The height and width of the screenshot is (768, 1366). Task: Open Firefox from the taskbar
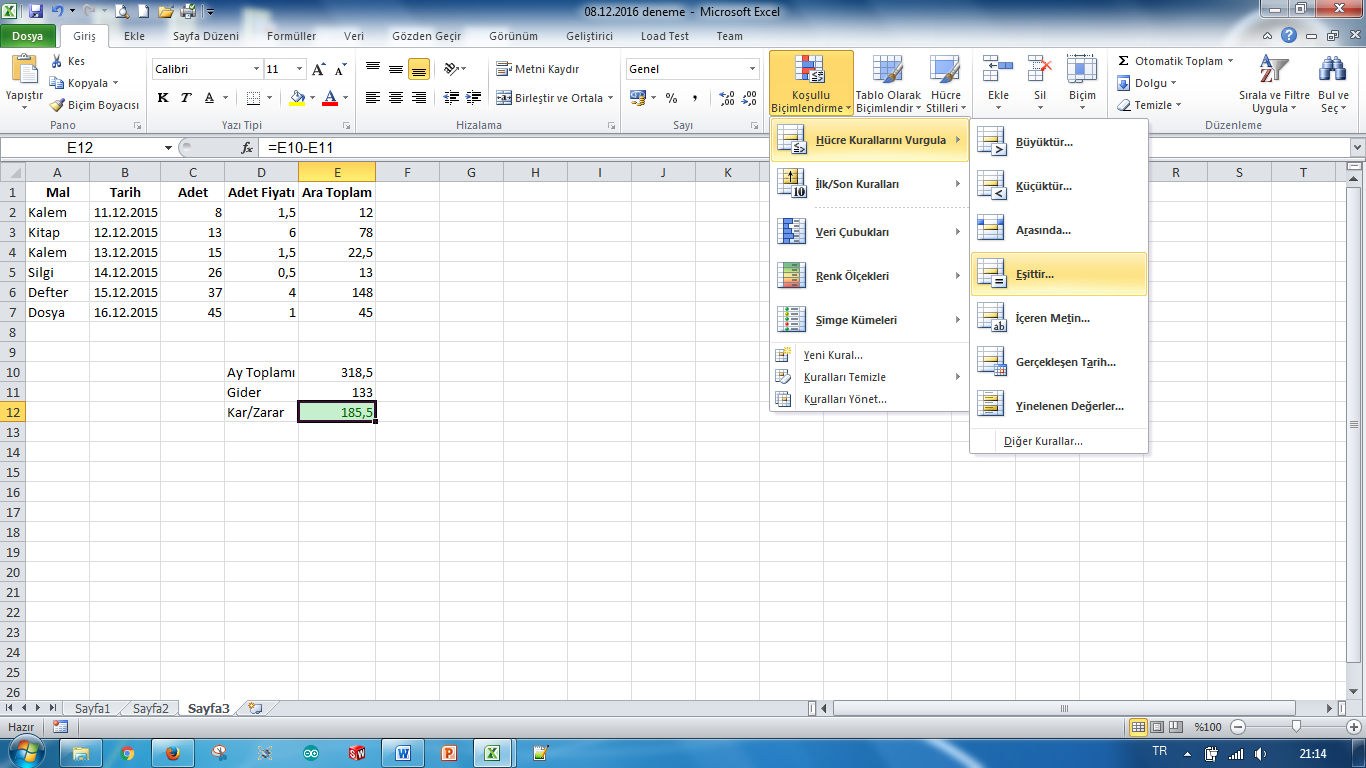click(173, 753)
